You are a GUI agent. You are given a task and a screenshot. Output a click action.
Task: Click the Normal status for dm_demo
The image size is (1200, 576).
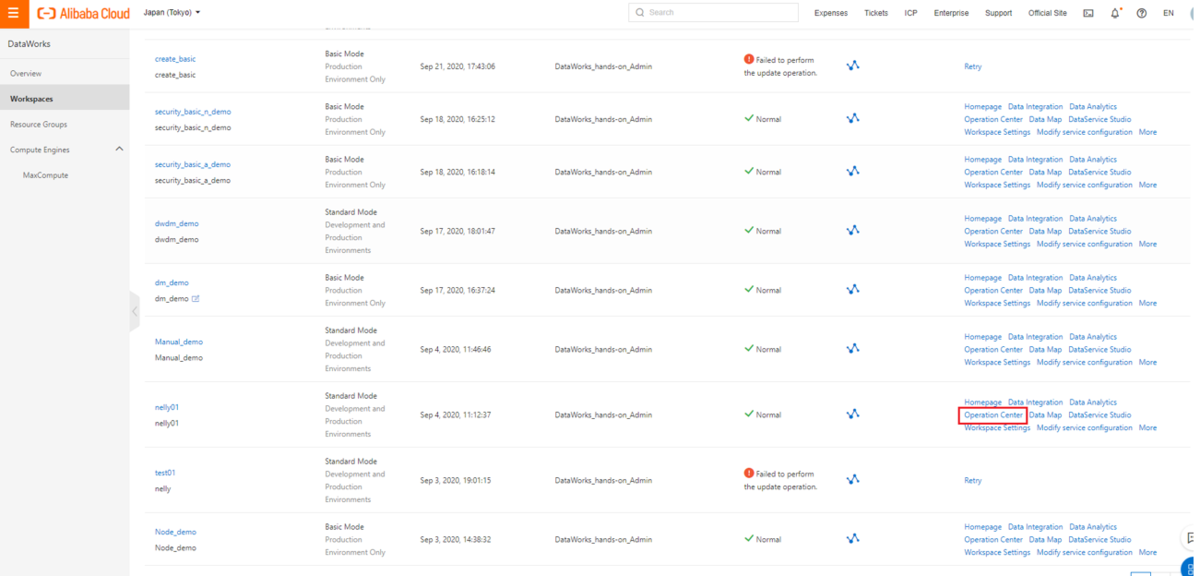click(x=763, y=289)
